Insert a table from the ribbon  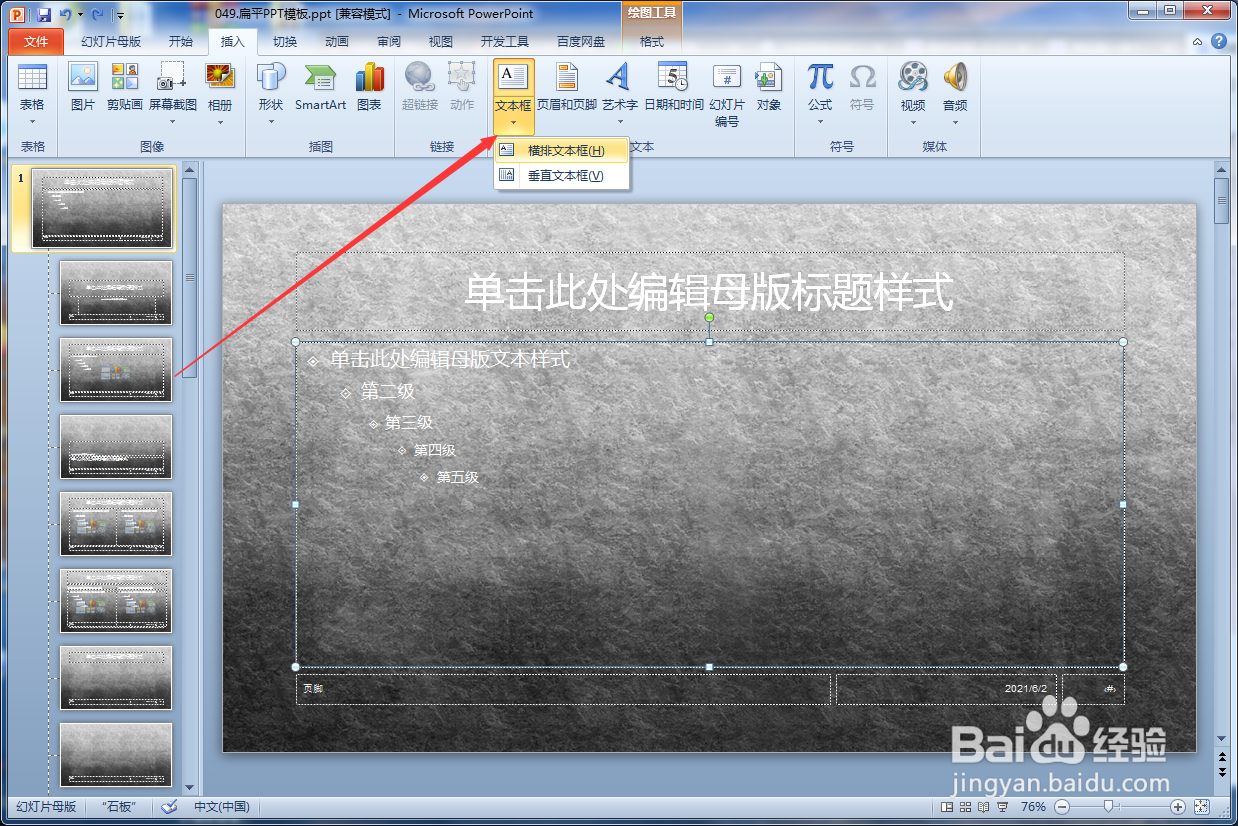(x=32, y=86)
